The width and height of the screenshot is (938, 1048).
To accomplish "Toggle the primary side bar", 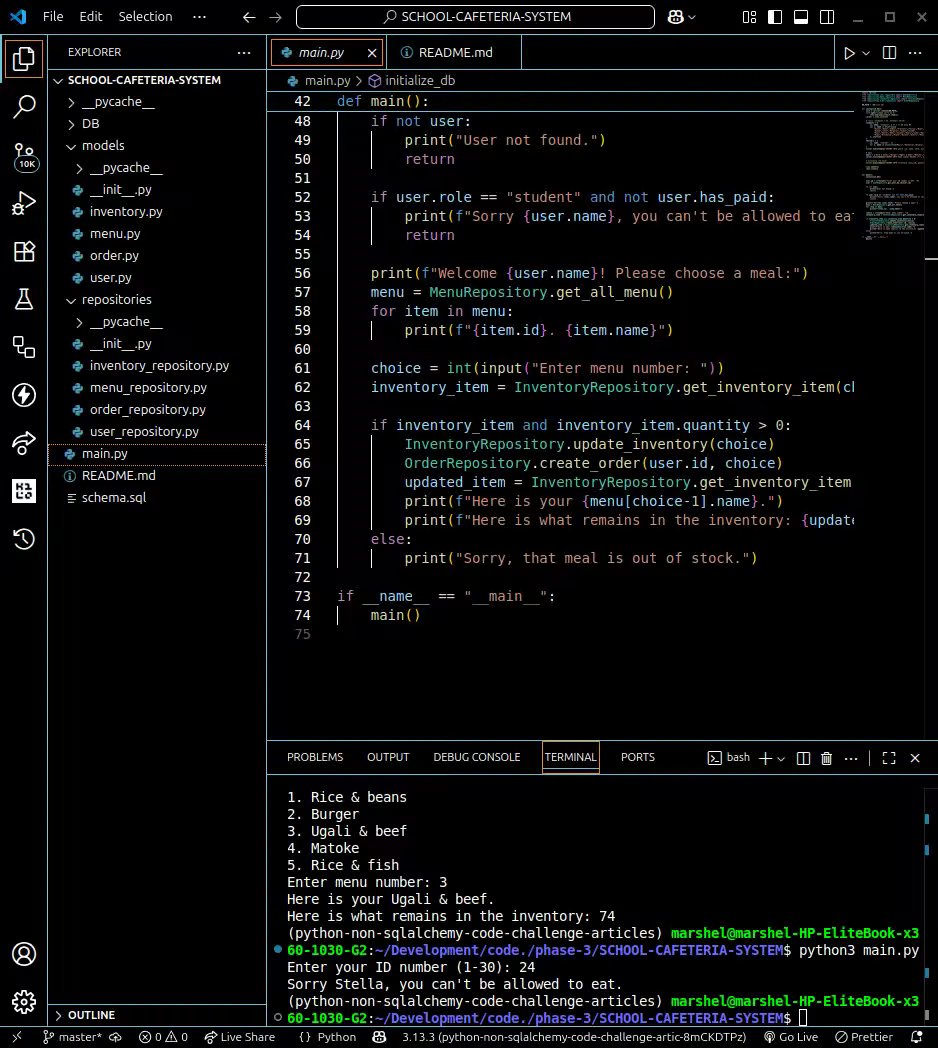I will (x=775, y=17).
